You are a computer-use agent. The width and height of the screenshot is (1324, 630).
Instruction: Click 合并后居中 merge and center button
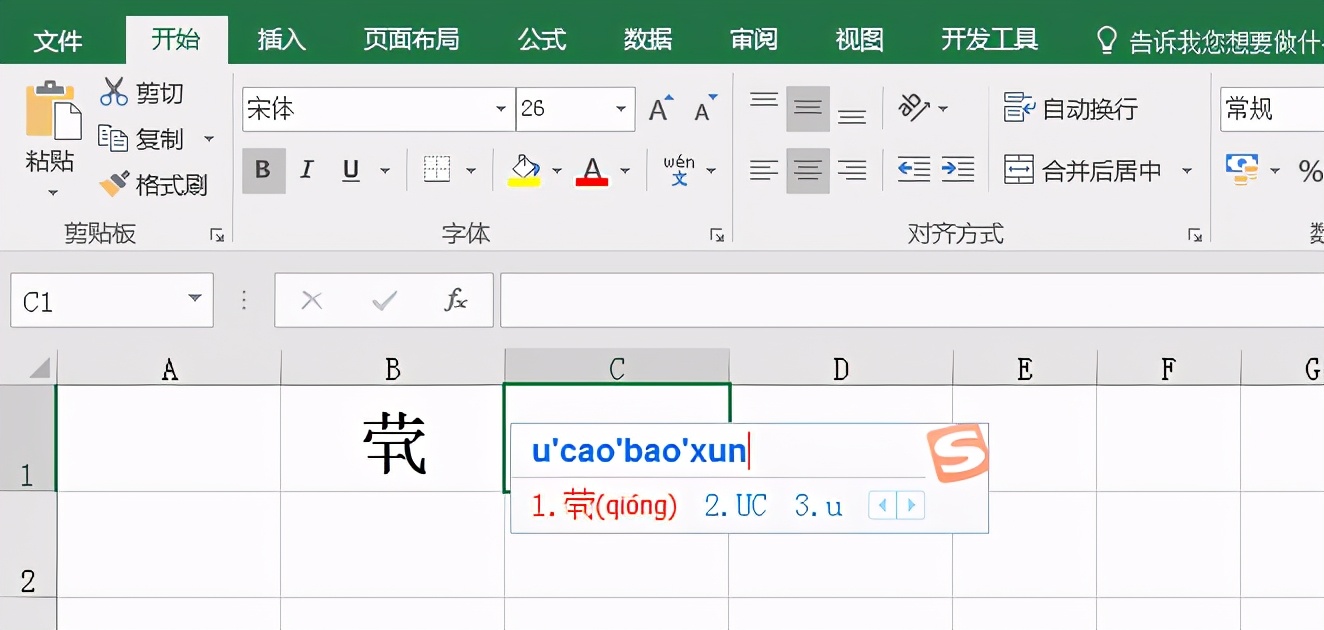point(1083,171)
